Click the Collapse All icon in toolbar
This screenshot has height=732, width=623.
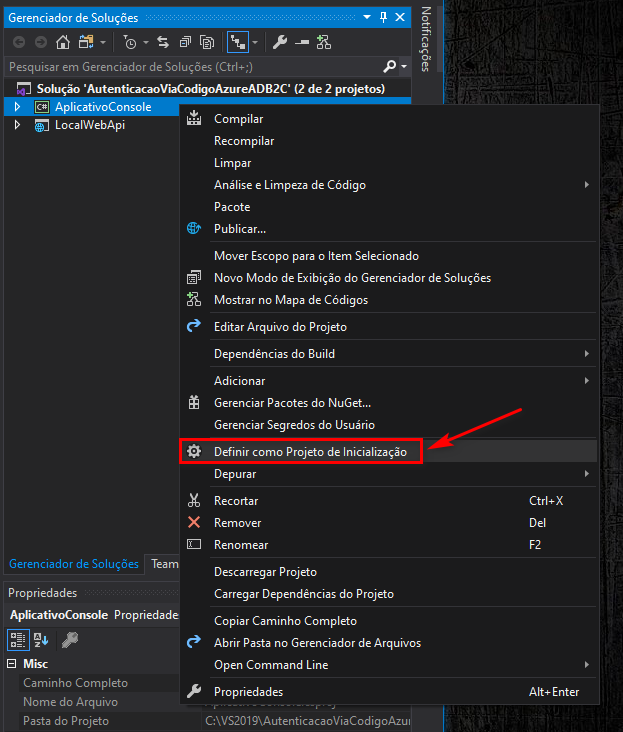click(185, 42)
